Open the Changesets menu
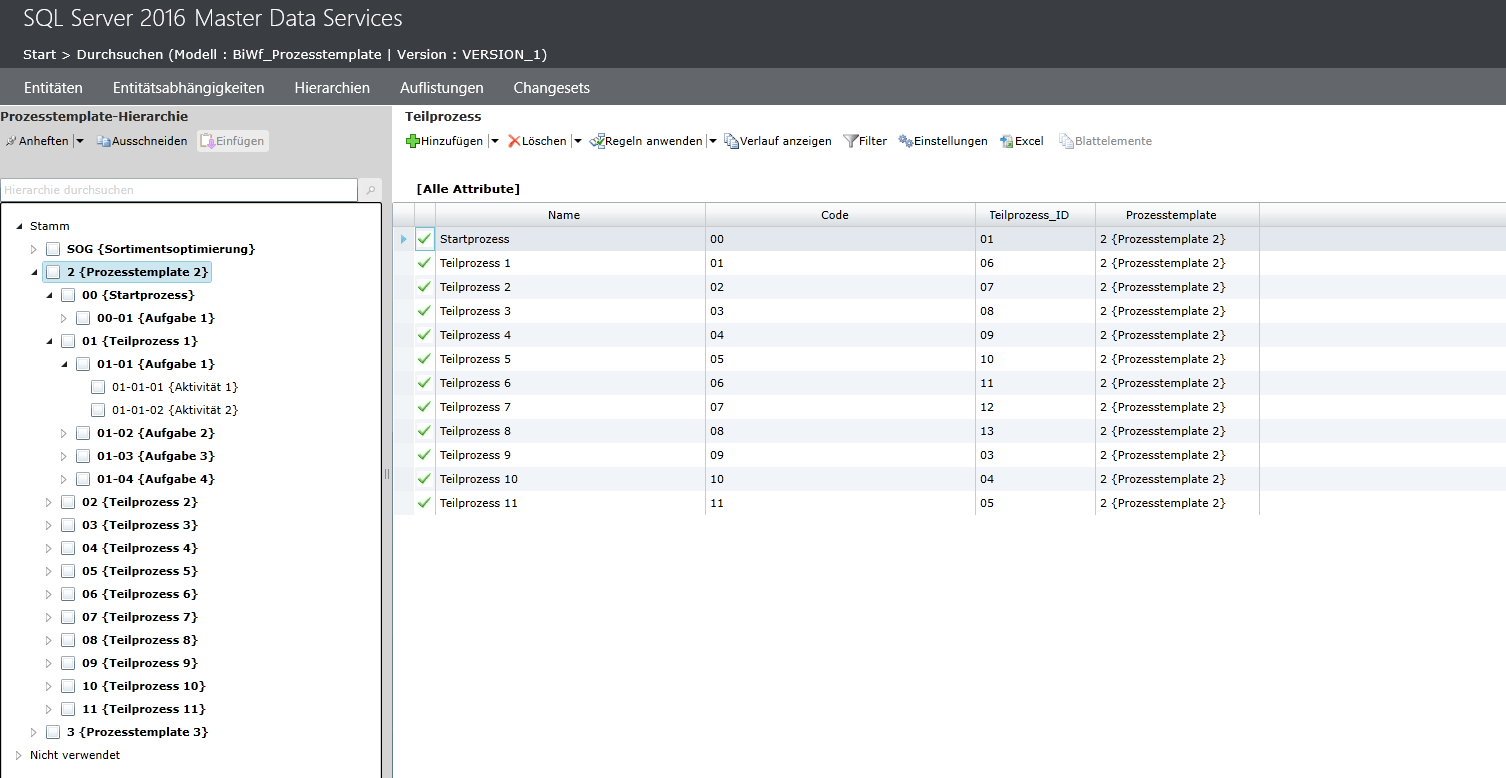This screenshot has height=778, width=1506. 551,87
